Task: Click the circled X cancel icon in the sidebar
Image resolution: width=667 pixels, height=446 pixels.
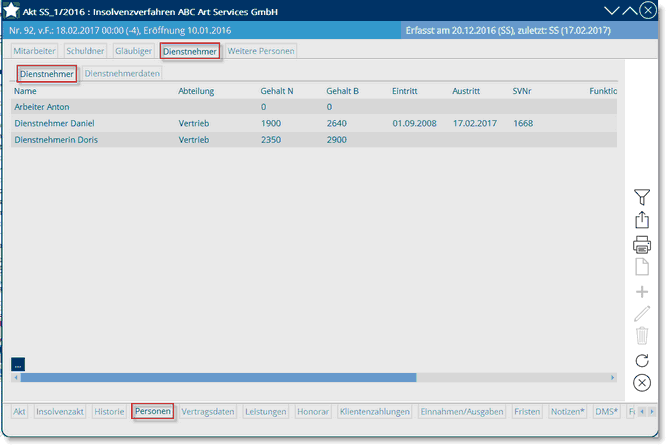Action: [642, 383]
